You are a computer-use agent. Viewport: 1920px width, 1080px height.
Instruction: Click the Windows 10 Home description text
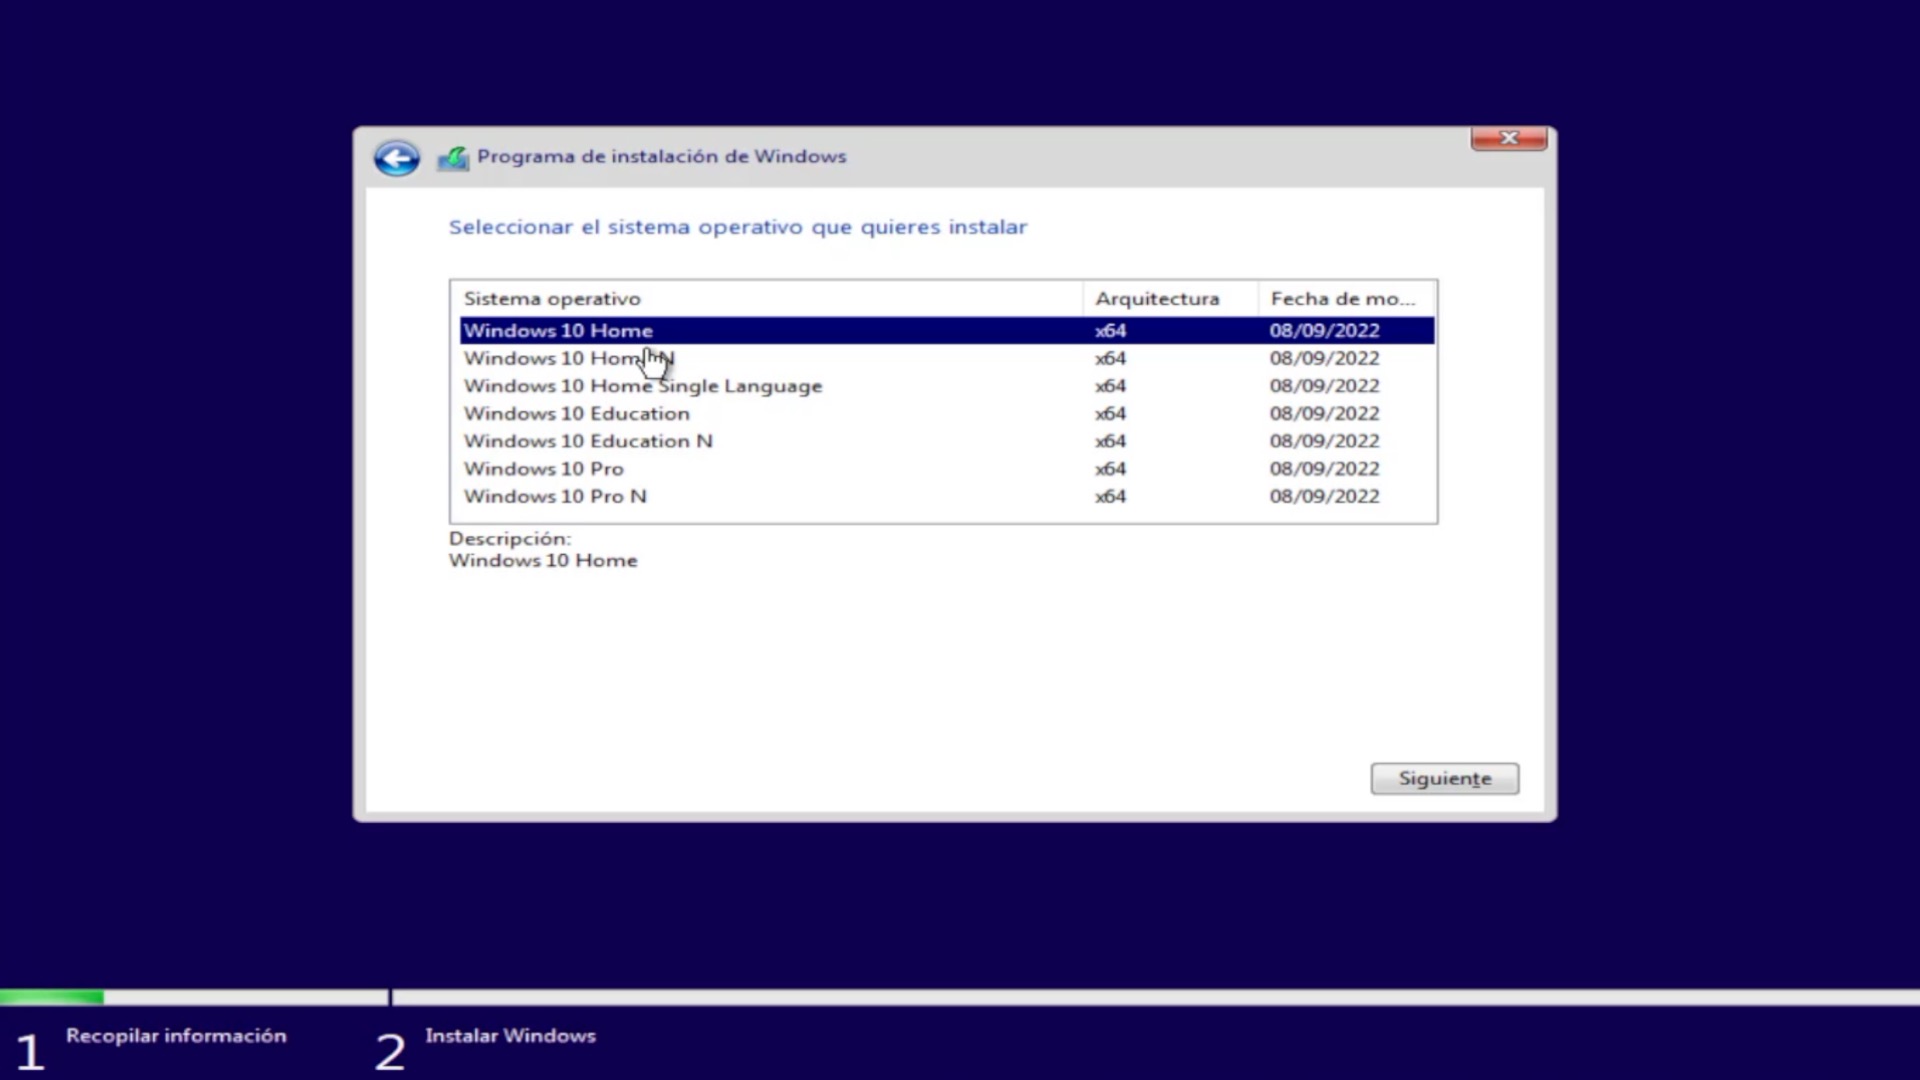(543, 561)
